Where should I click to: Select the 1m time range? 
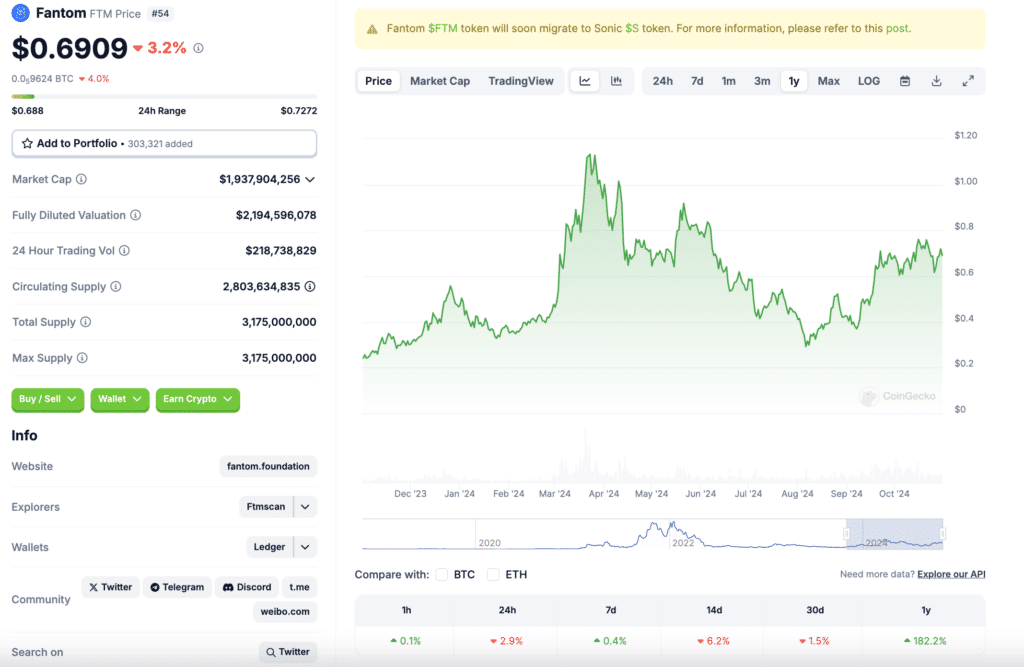[728, 81]
